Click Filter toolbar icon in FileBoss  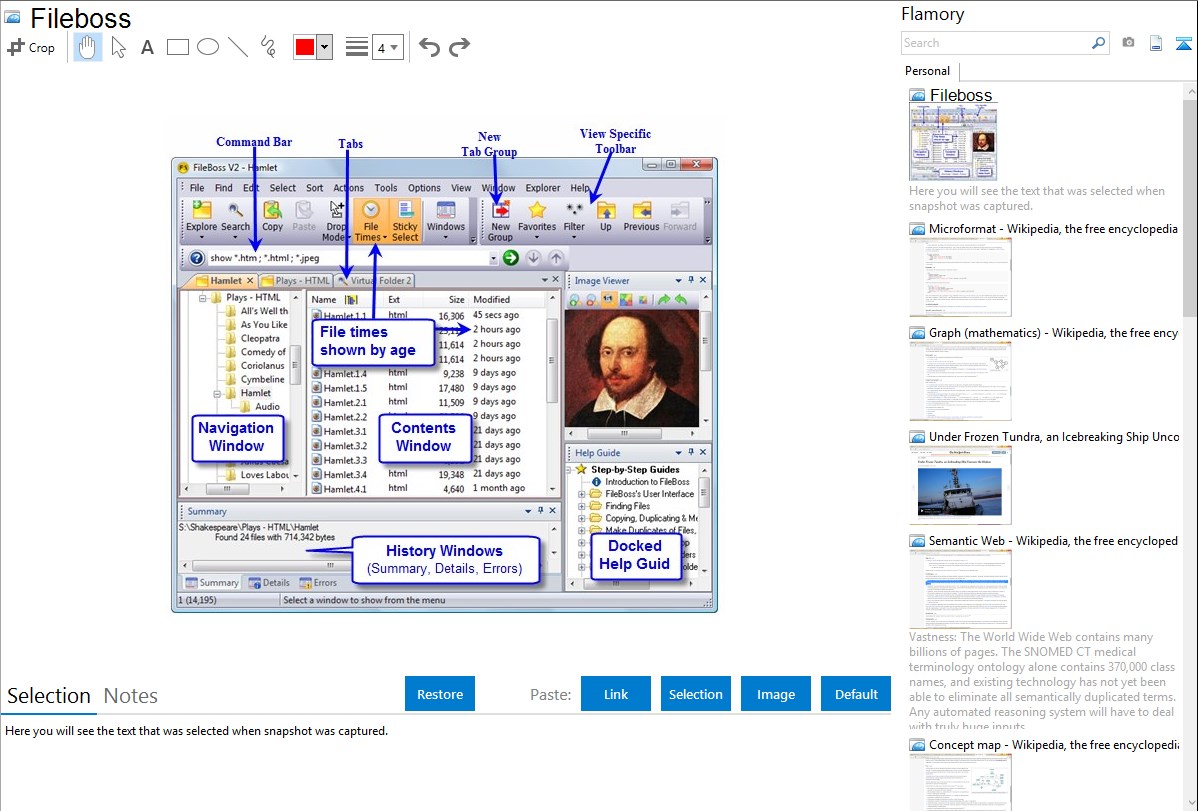574,216
